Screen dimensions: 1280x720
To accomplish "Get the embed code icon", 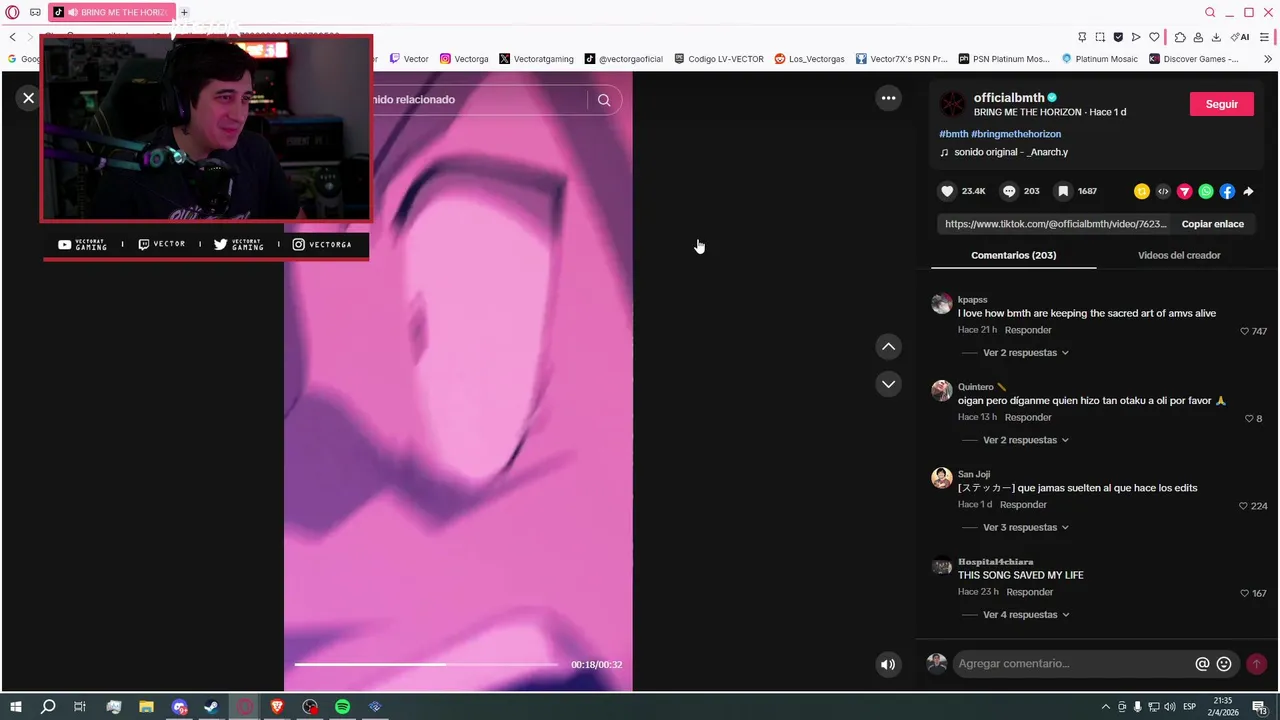I will [1163, 191].
